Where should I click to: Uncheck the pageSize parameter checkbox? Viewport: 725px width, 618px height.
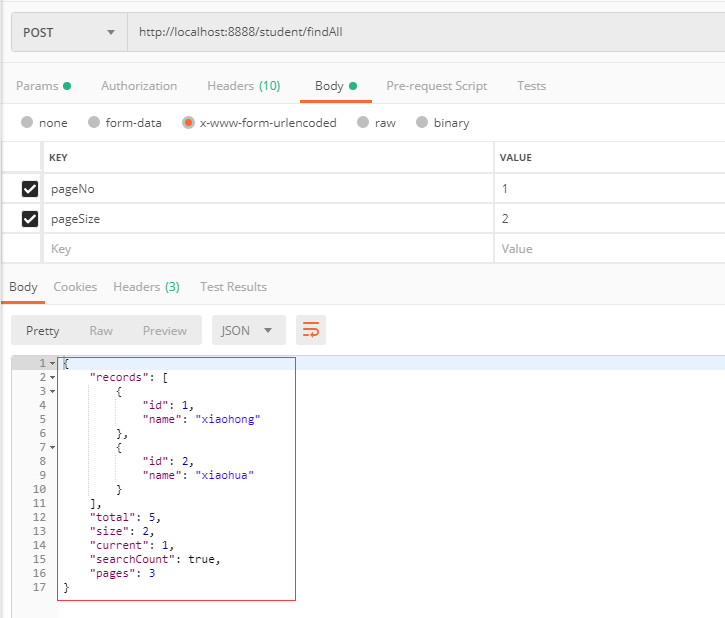(30, 219)
